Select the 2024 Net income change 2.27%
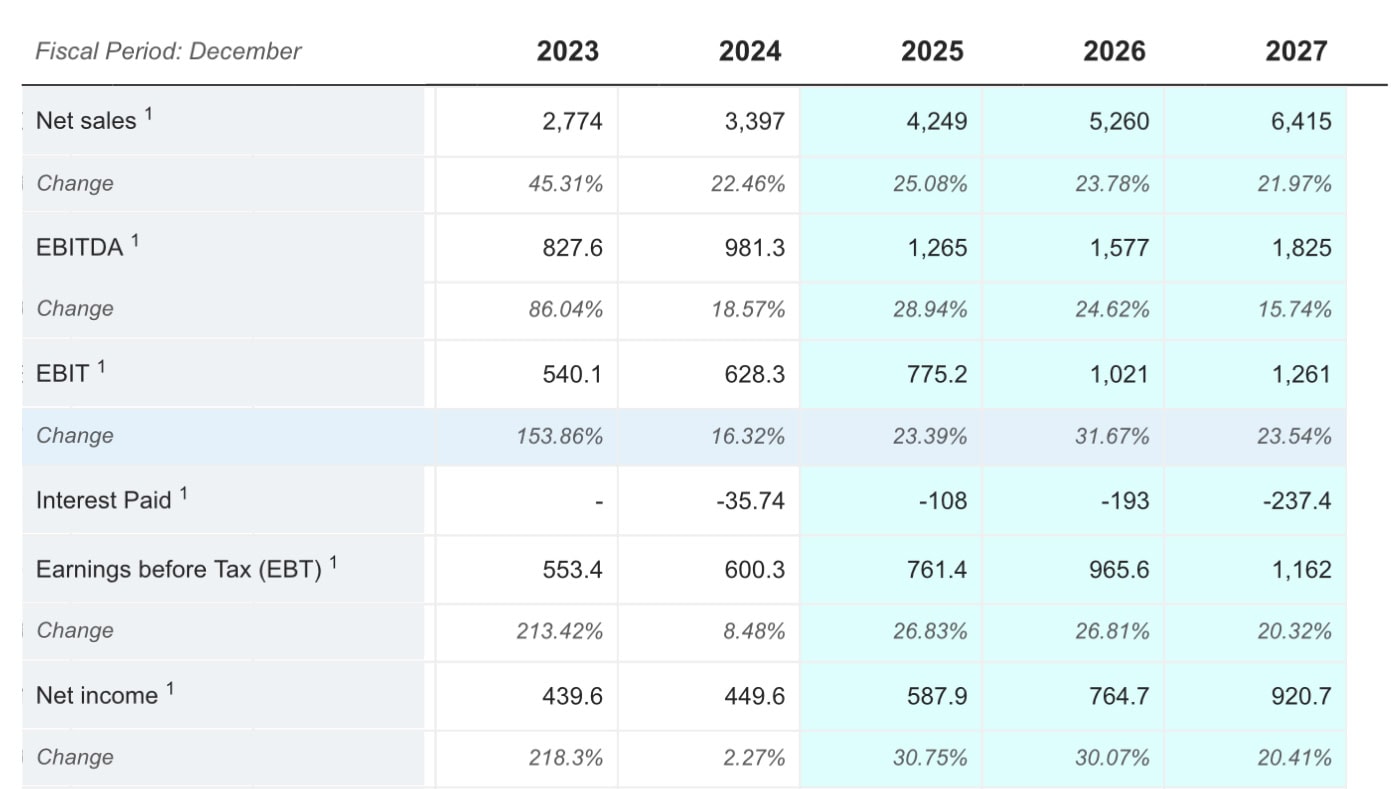This screenshot has height=789, width=1391. coord(756,758)
